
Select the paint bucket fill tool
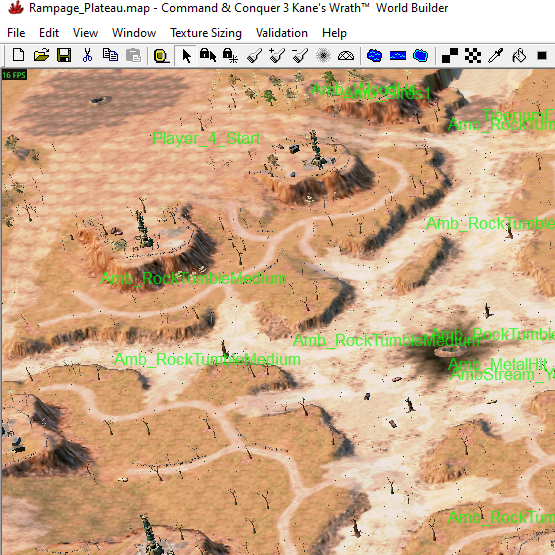519,56
